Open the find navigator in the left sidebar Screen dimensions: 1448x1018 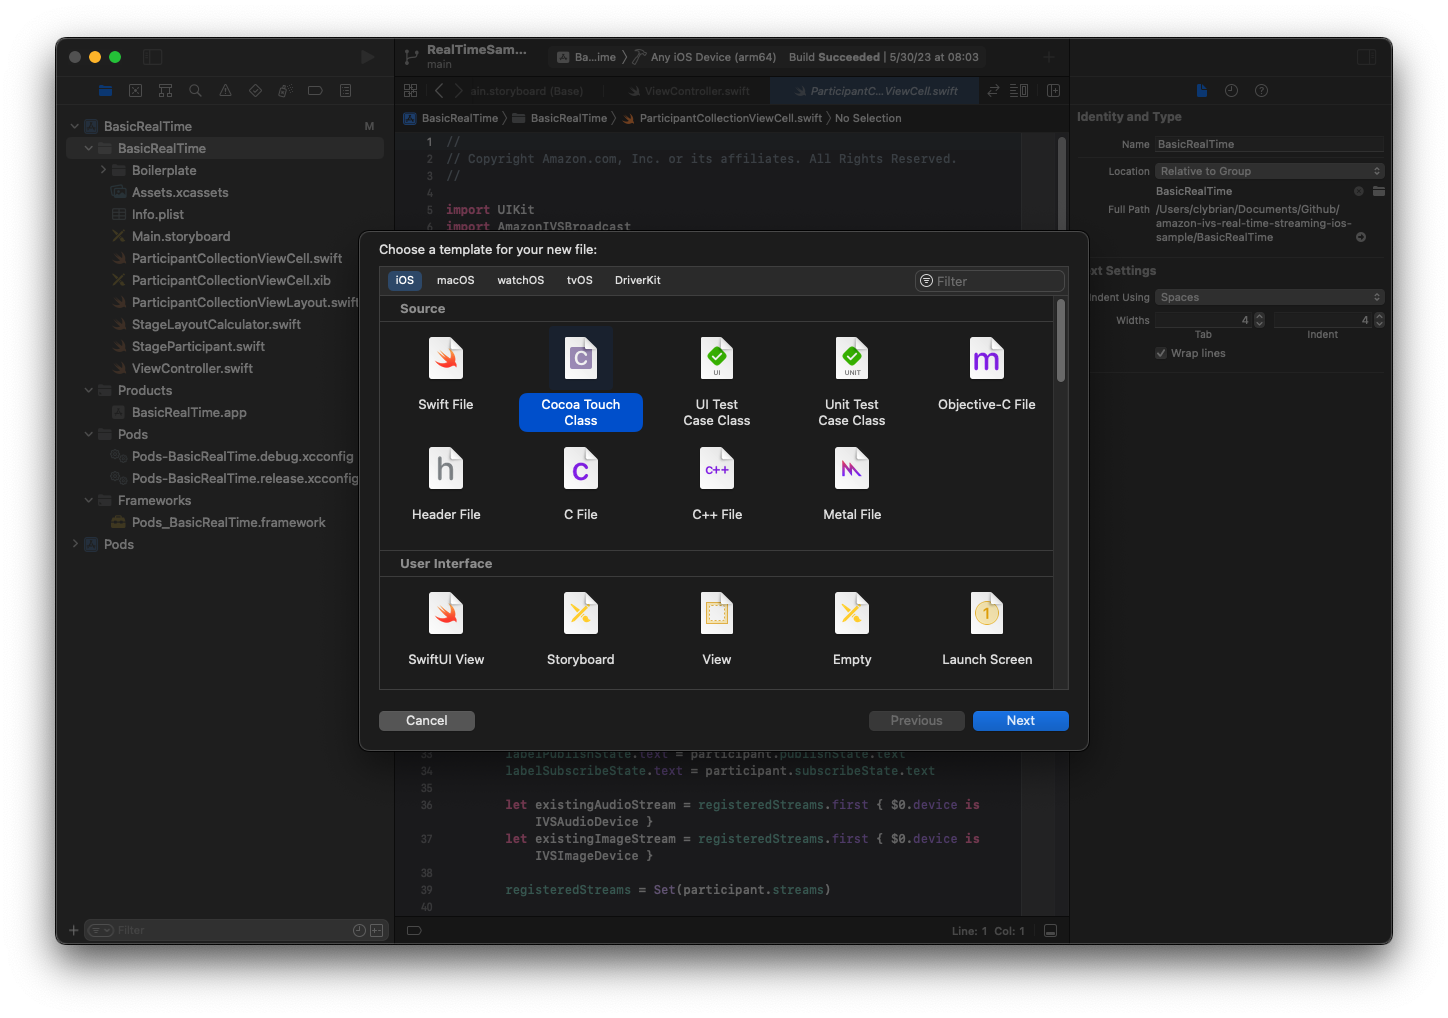tap(195, 90)
